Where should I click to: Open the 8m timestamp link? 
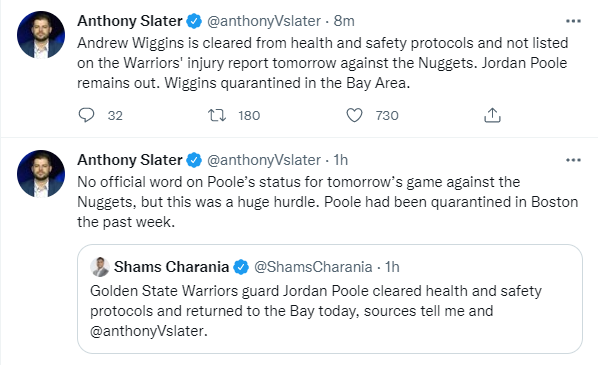click(344, 21)
